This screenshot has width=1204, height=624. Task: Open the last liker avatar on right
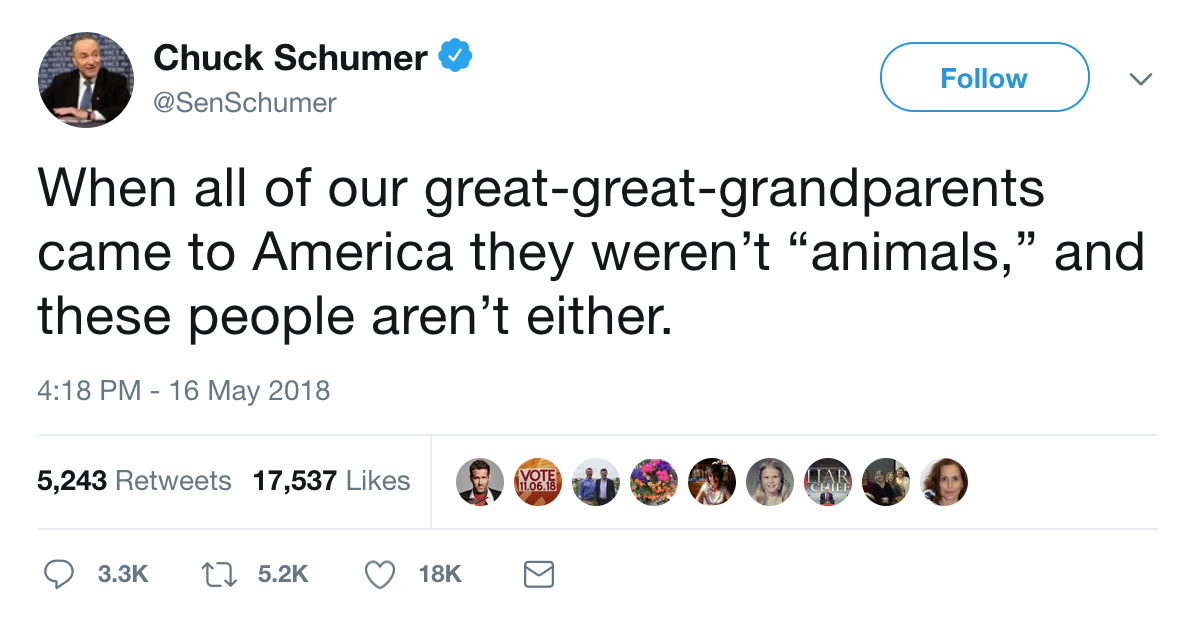944,482
